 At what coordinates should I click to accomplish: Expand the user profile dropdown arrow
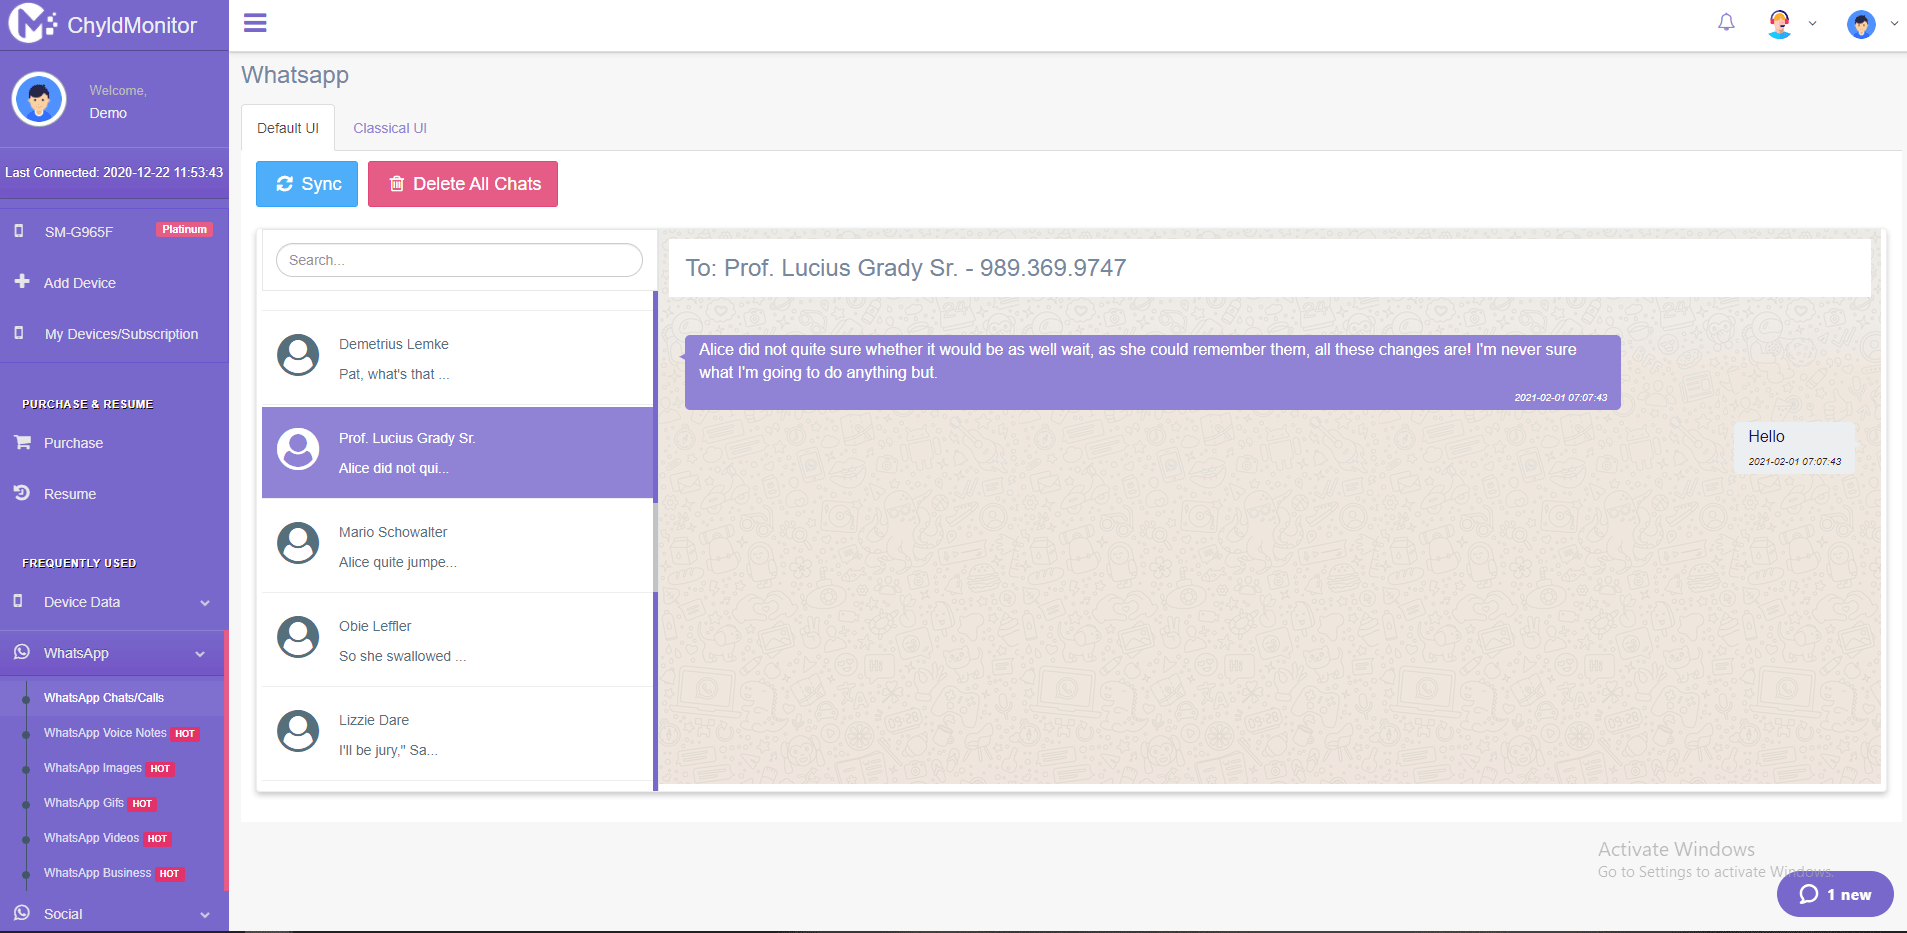click(1894, 24)
